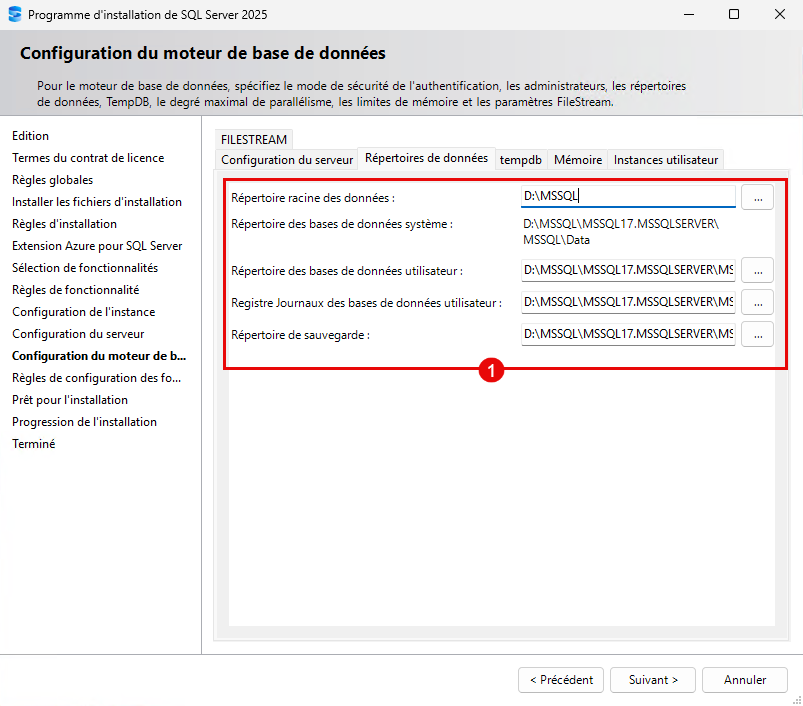Select Règles de configuration des fo... step

[x=96, y=378]
